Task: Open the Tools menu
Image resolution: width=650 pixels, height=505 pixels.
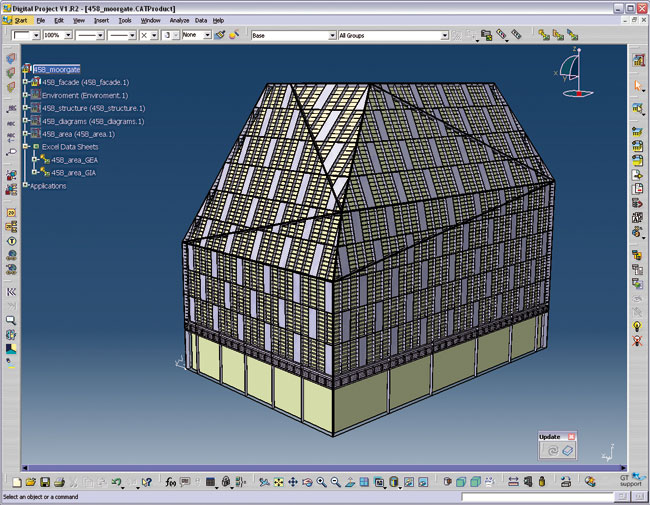Action: 124,20
